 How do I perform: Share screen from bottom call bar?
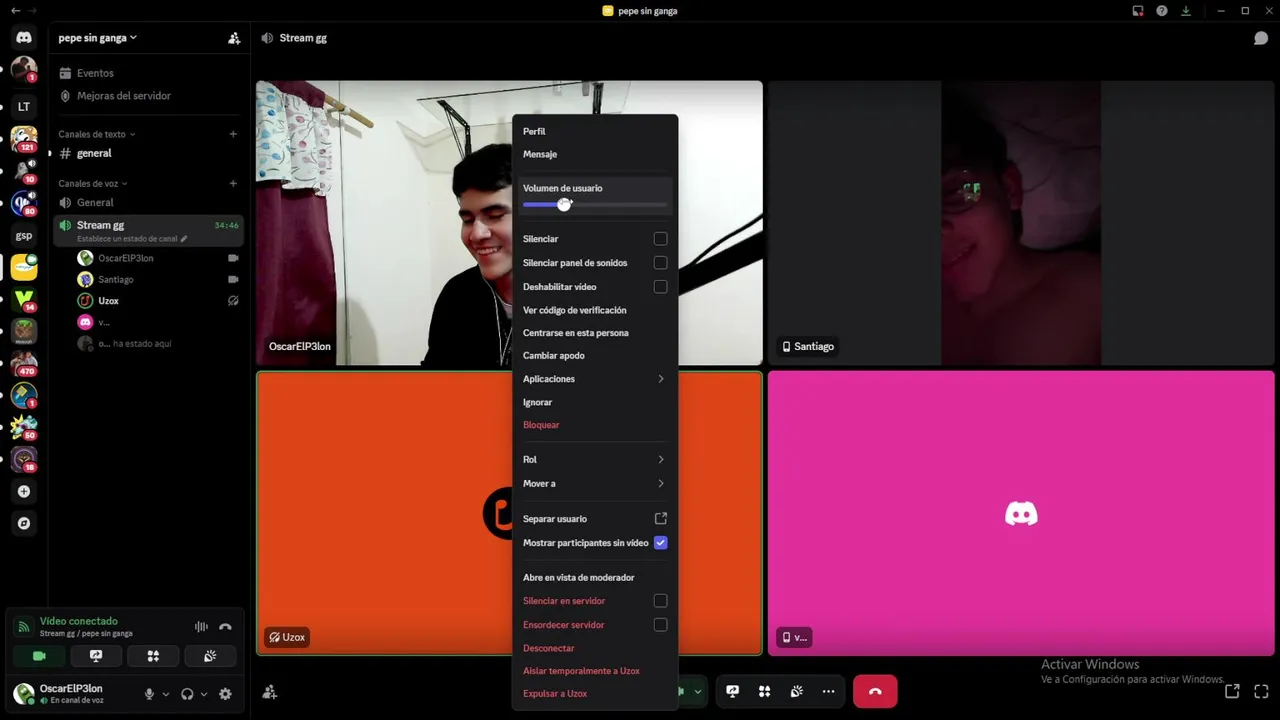point(732,691)
